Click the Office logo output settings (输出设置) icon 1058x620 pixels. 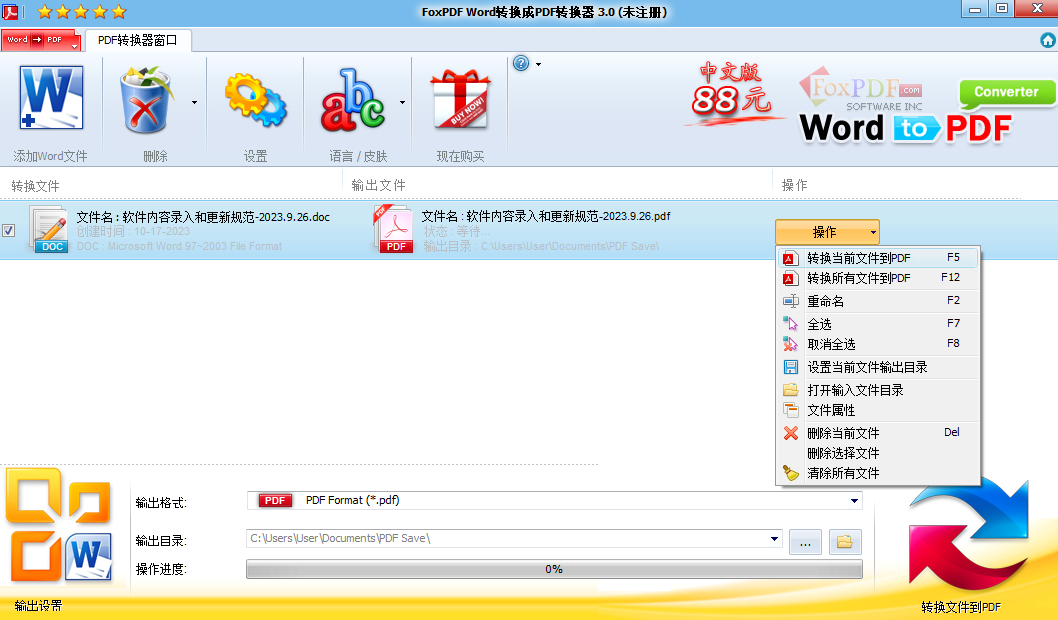tap(59, 524)
